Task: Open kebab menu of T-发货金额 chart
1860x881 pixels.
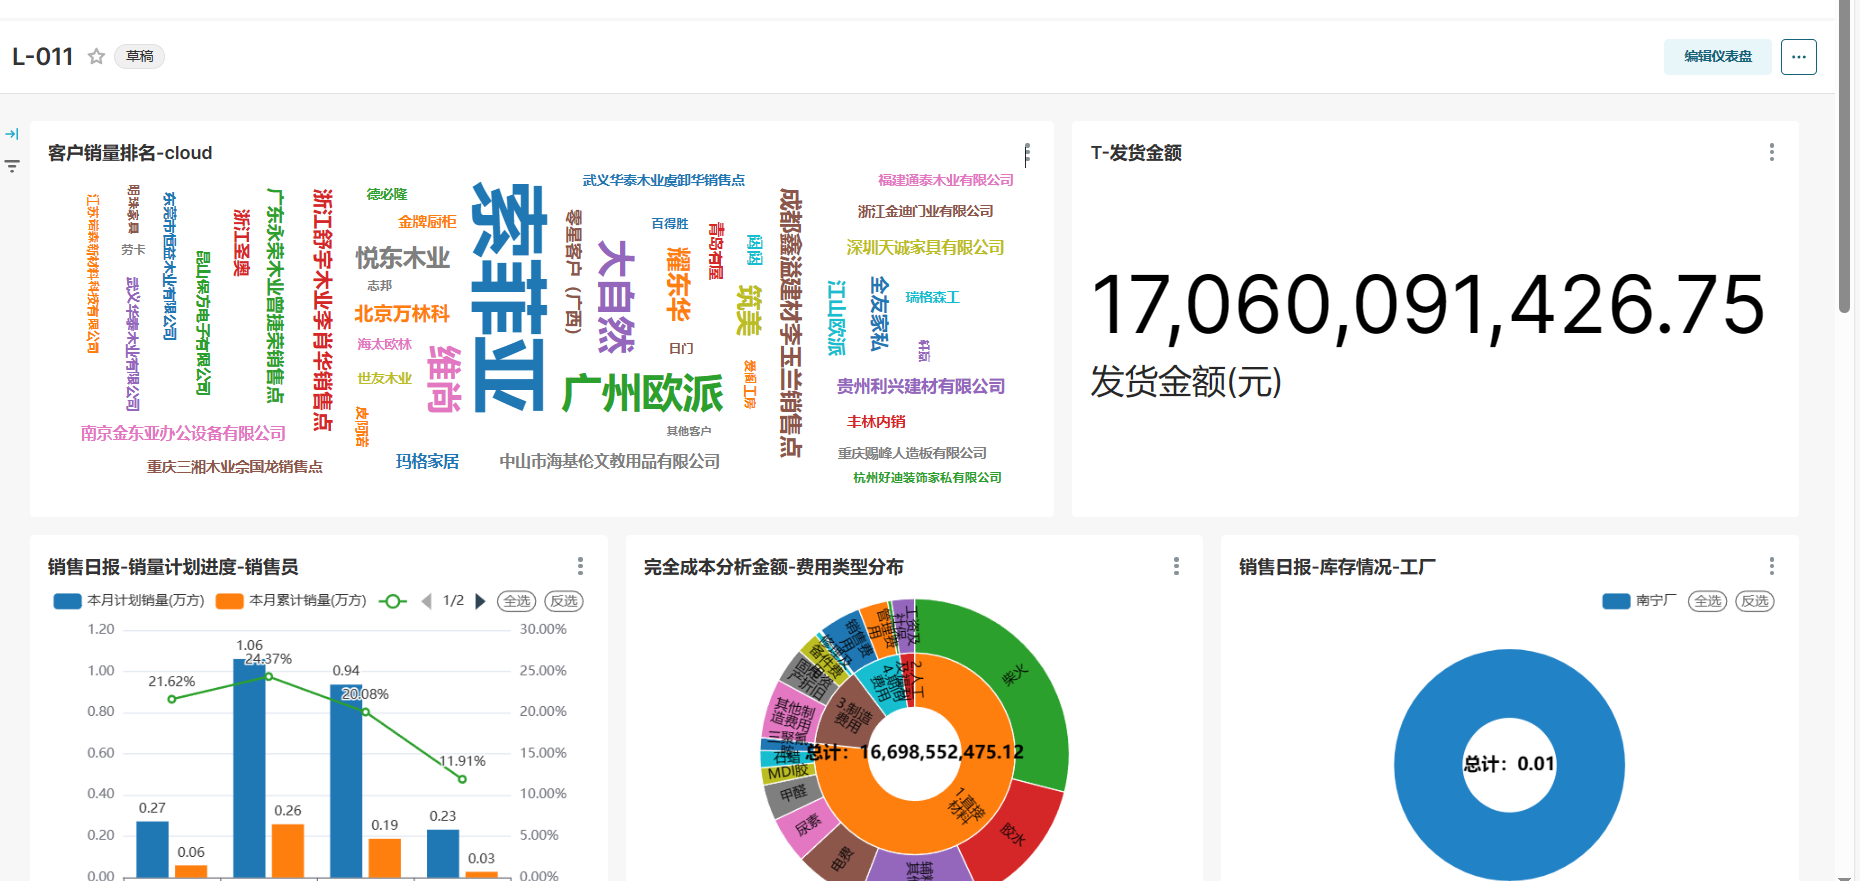Action: pos(1772,152)
